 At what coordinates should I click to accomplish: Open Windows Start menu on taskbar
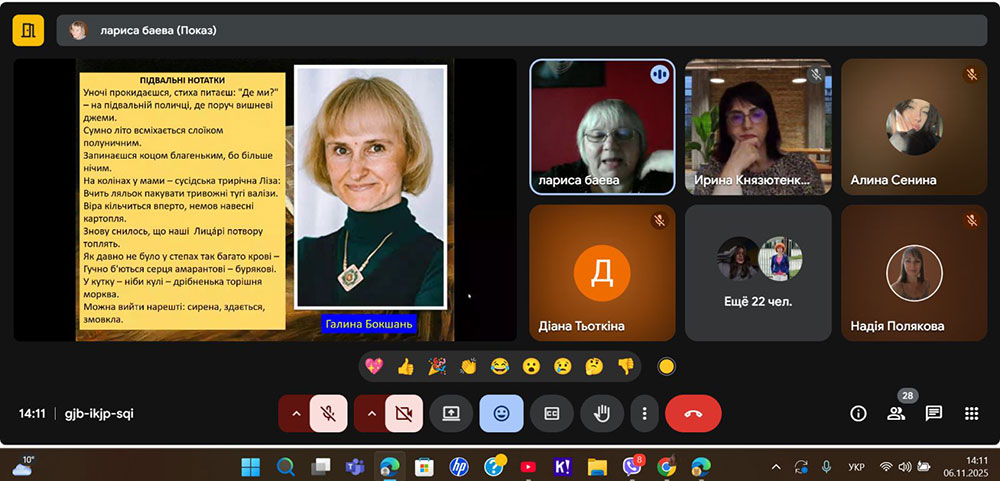tap(250, 466)
